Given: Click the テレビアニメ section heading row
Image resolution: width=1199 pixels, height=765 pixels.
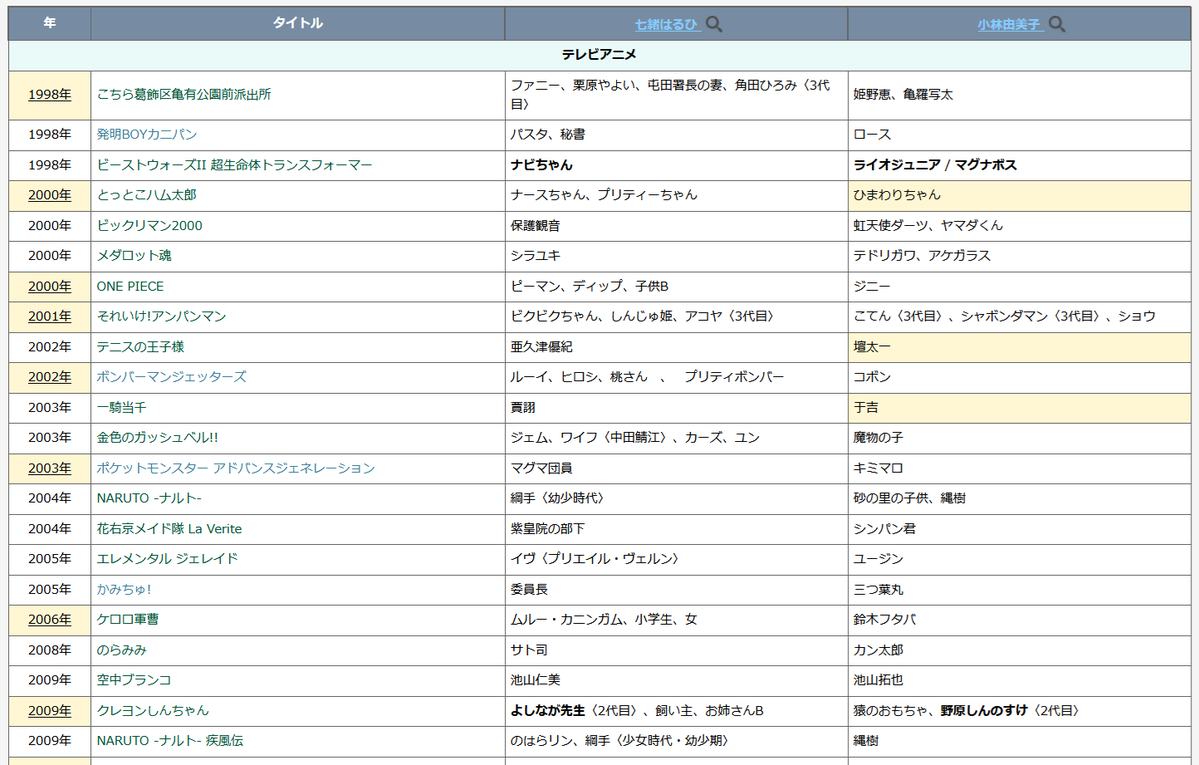Looking at the screenshot, I should 600,55.
